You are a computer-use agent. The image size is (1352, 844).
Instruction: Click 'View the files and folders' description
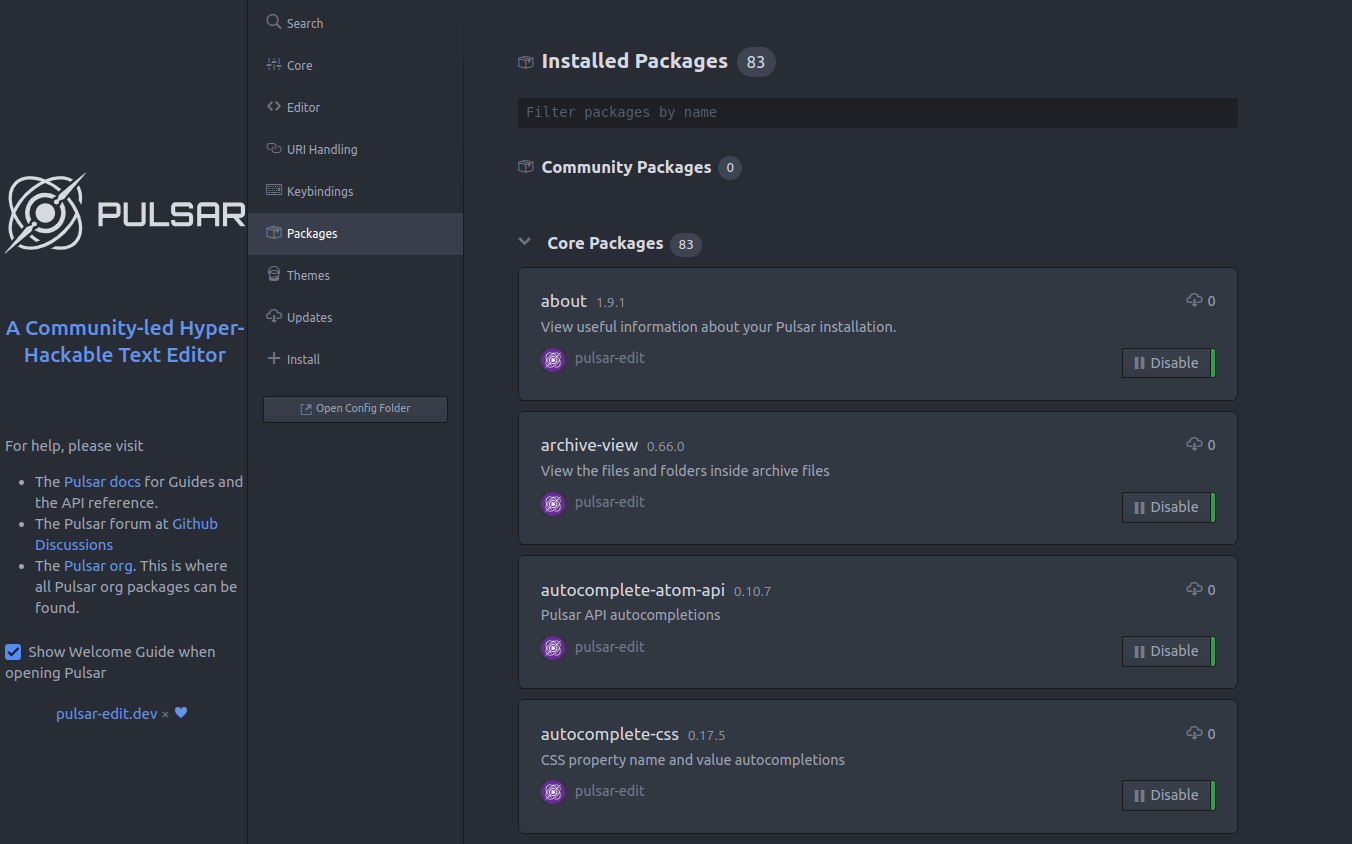[x=685, y=471]
